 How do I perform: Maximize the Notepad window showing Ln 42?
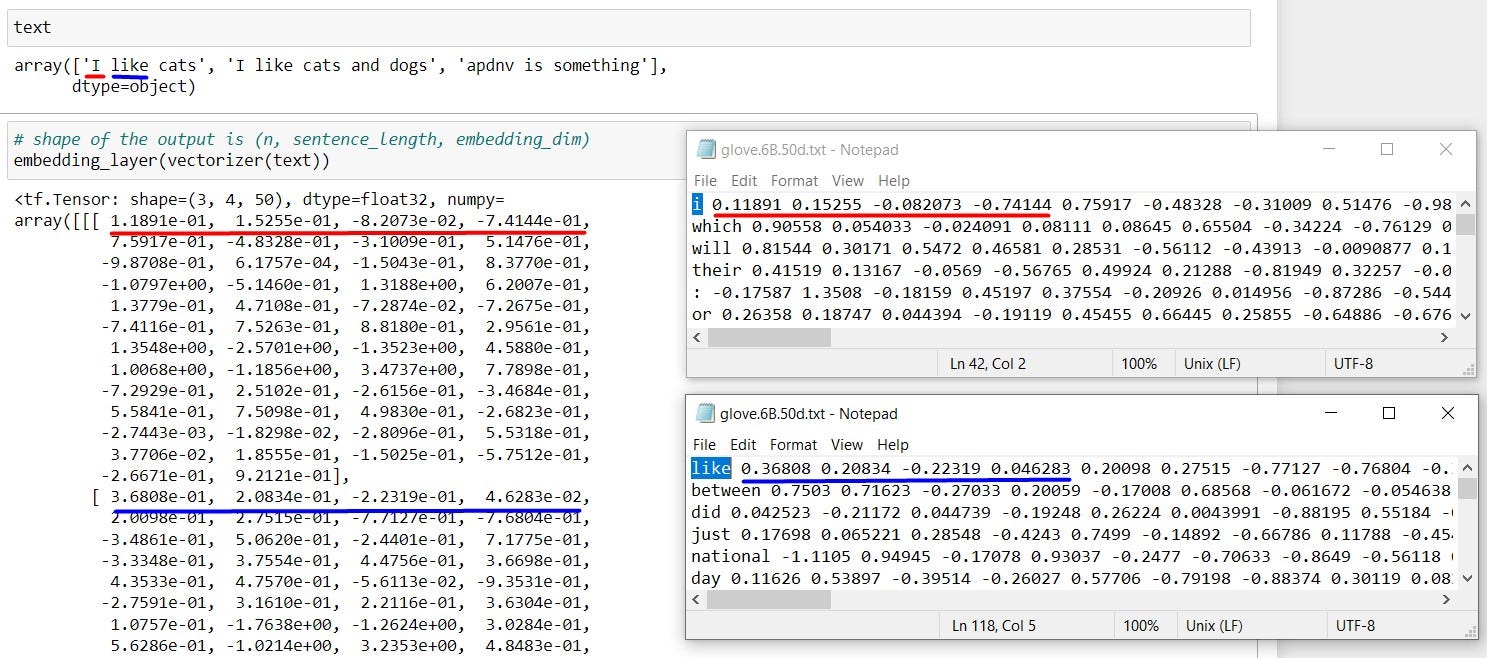coord(1387,149)
